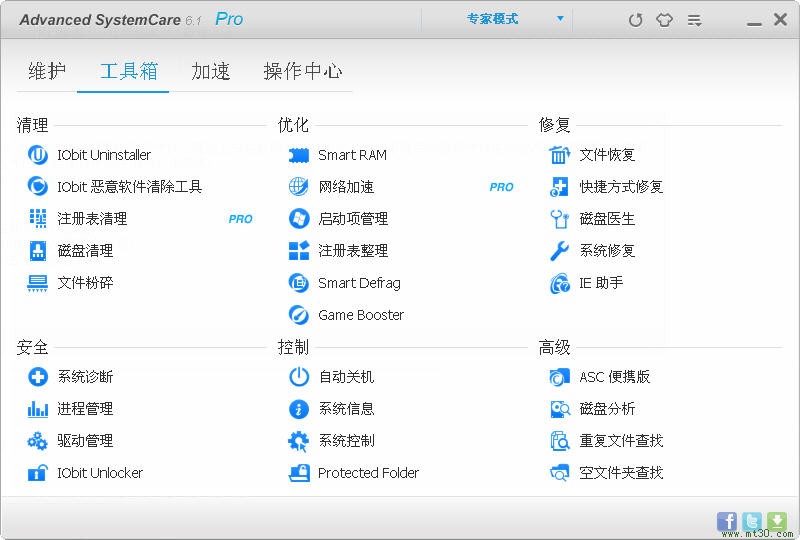Click the 快捷方式修复 text label
The image size is (800, 540).
click(621, 187)
